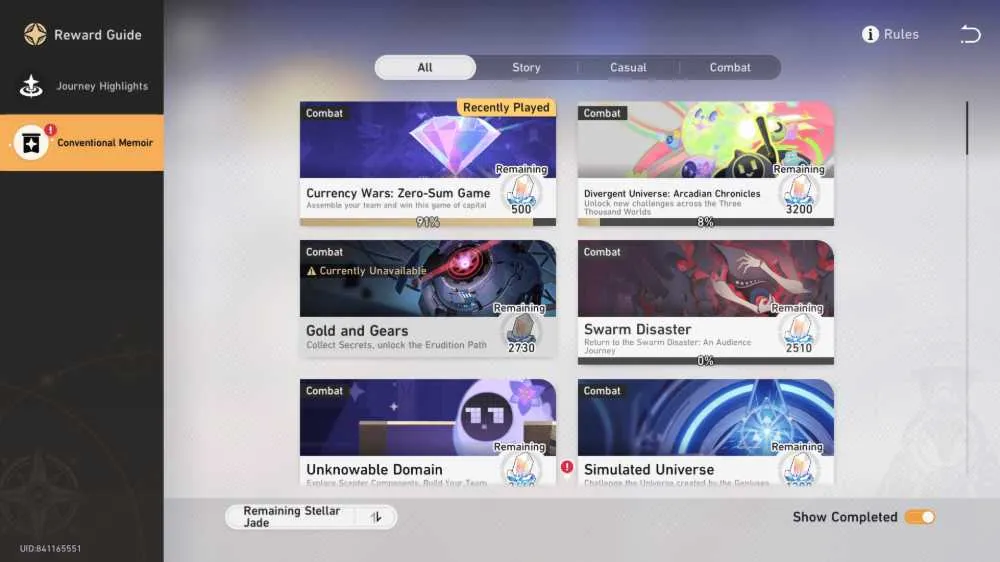Click 'Assemble your team' description under Currency Wars
The width and height of the screenshot is (1000, 562).
(396, 205)
